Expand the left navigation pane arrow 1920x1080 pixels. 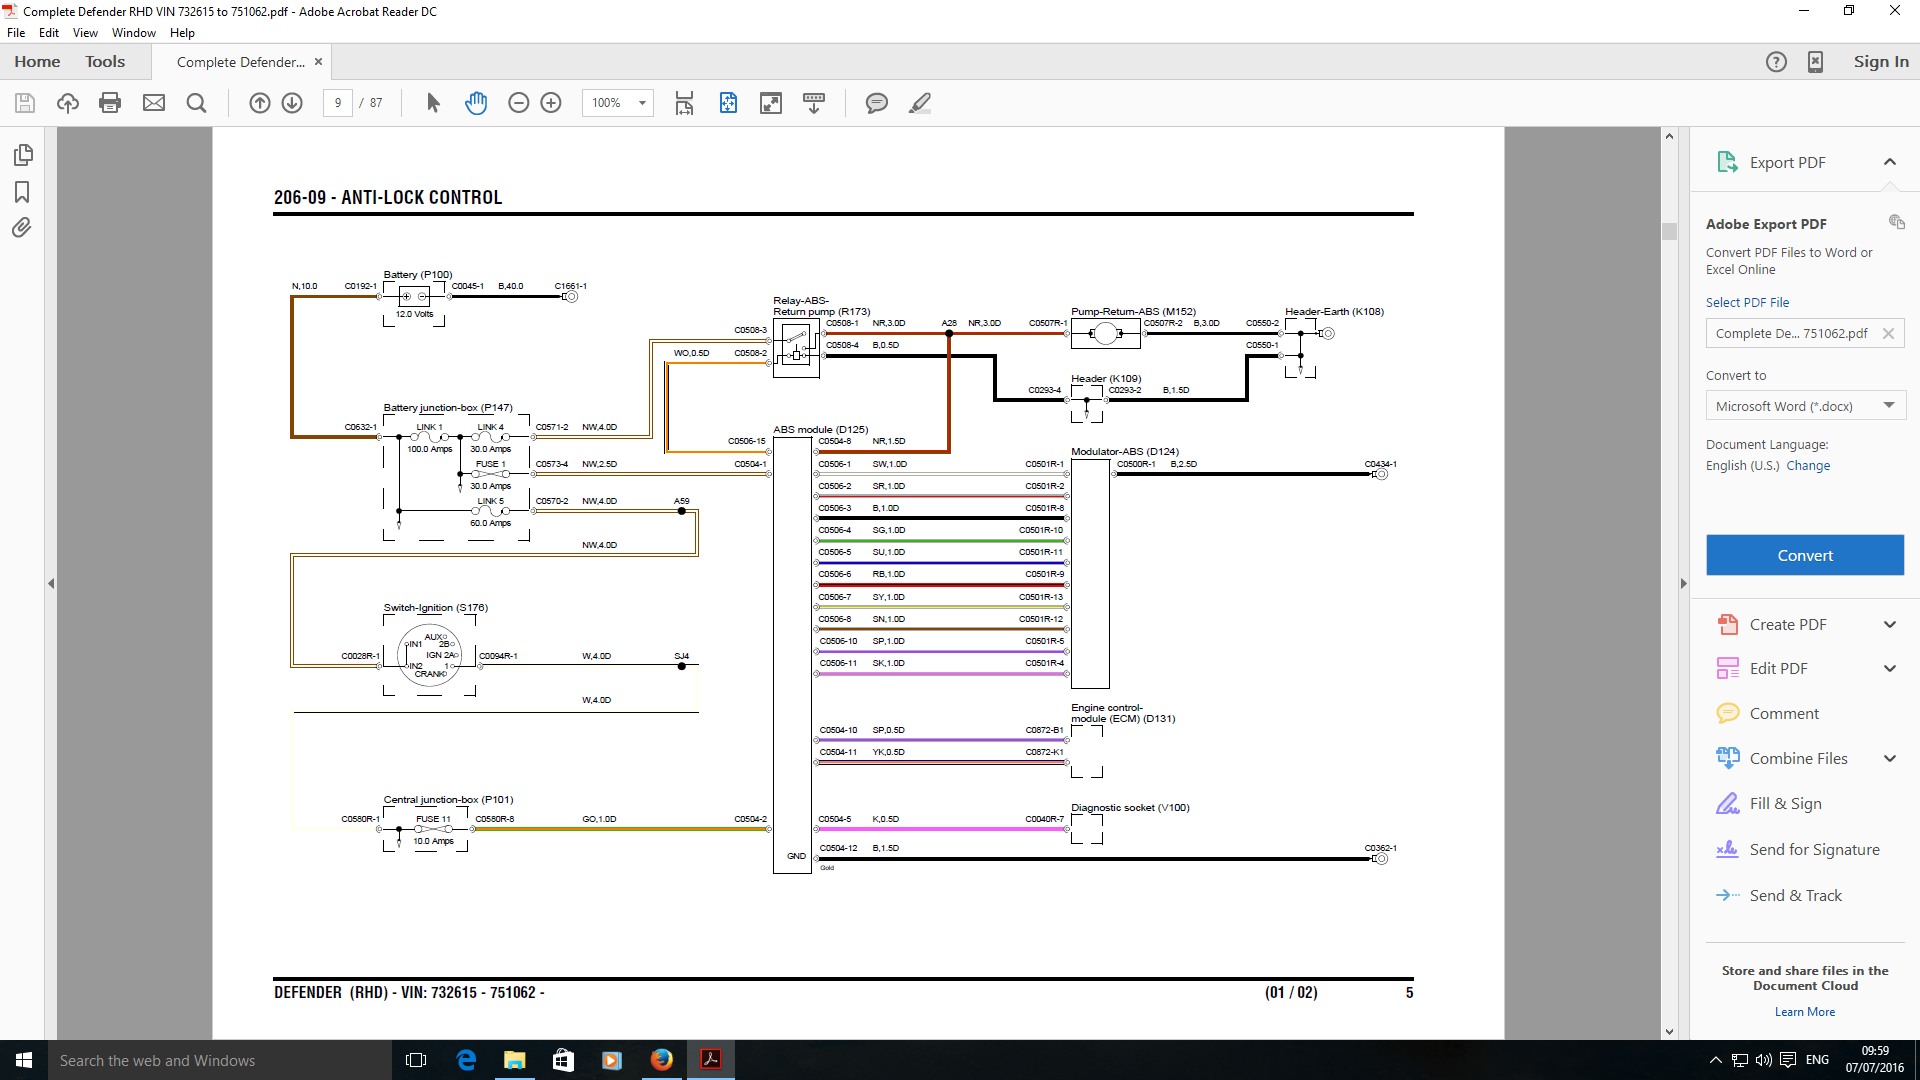[x=51, y=583]
